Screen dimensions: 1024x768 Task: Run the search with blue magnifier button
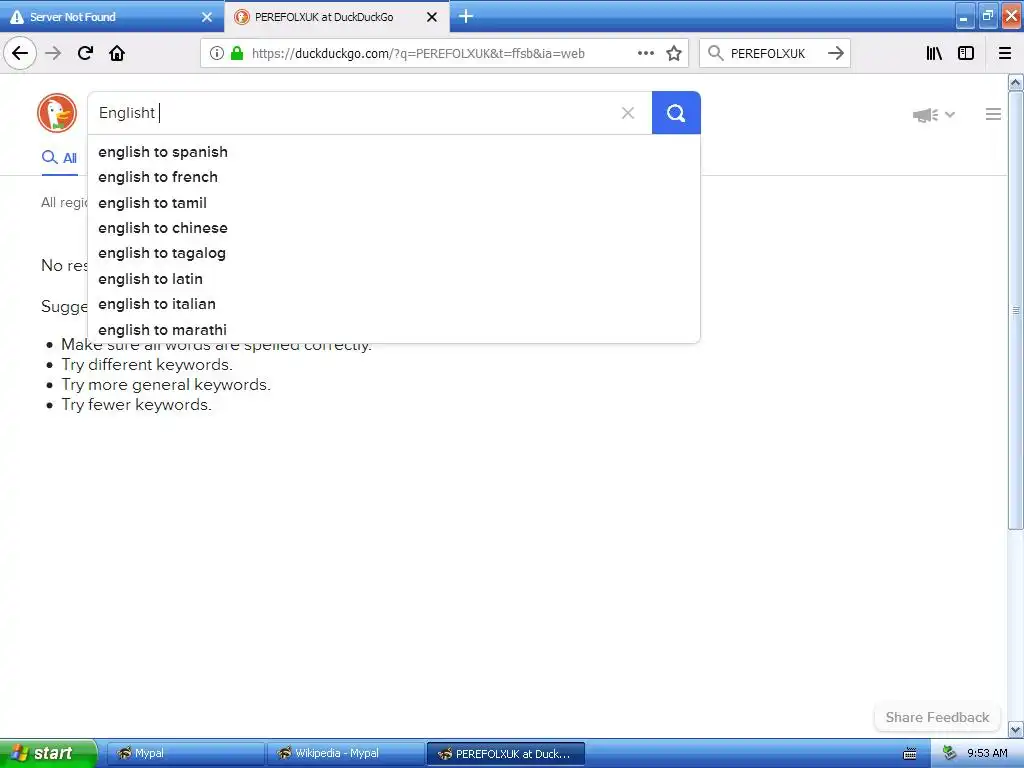pyautogui.click(x=676, y=113)
